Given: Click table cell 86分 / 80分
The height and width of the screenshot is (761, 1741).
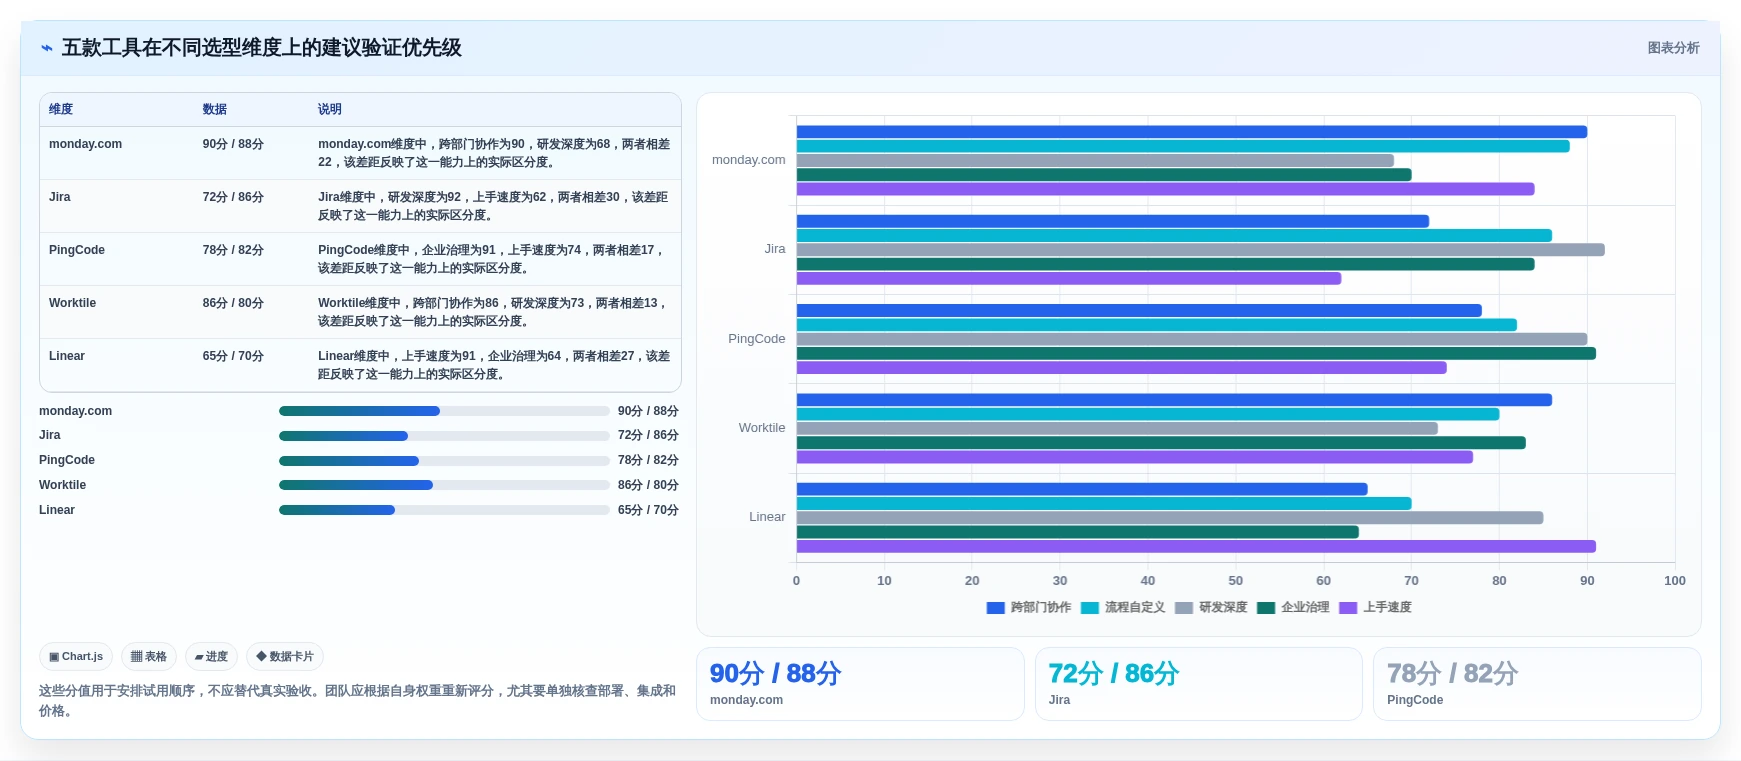Looking at the screenshot, I should pos(233,303).
